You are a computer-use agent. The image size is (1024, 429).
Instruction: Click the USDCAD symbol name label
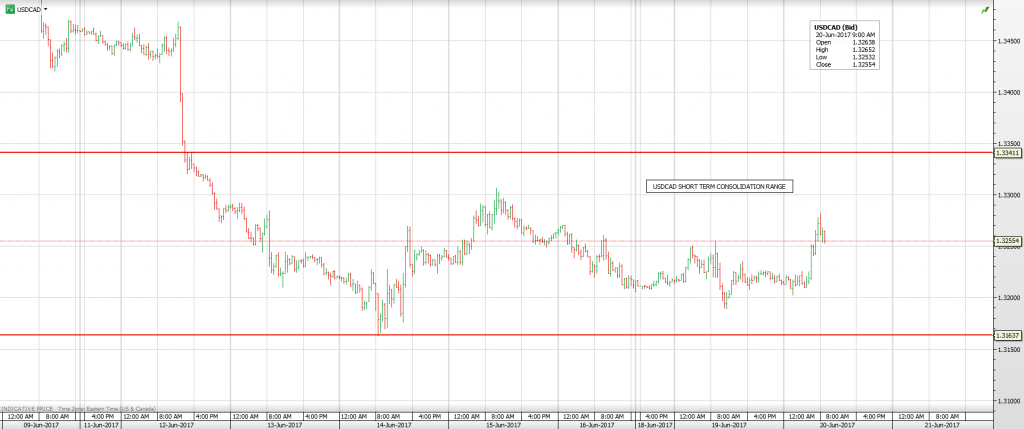[29, 8]
